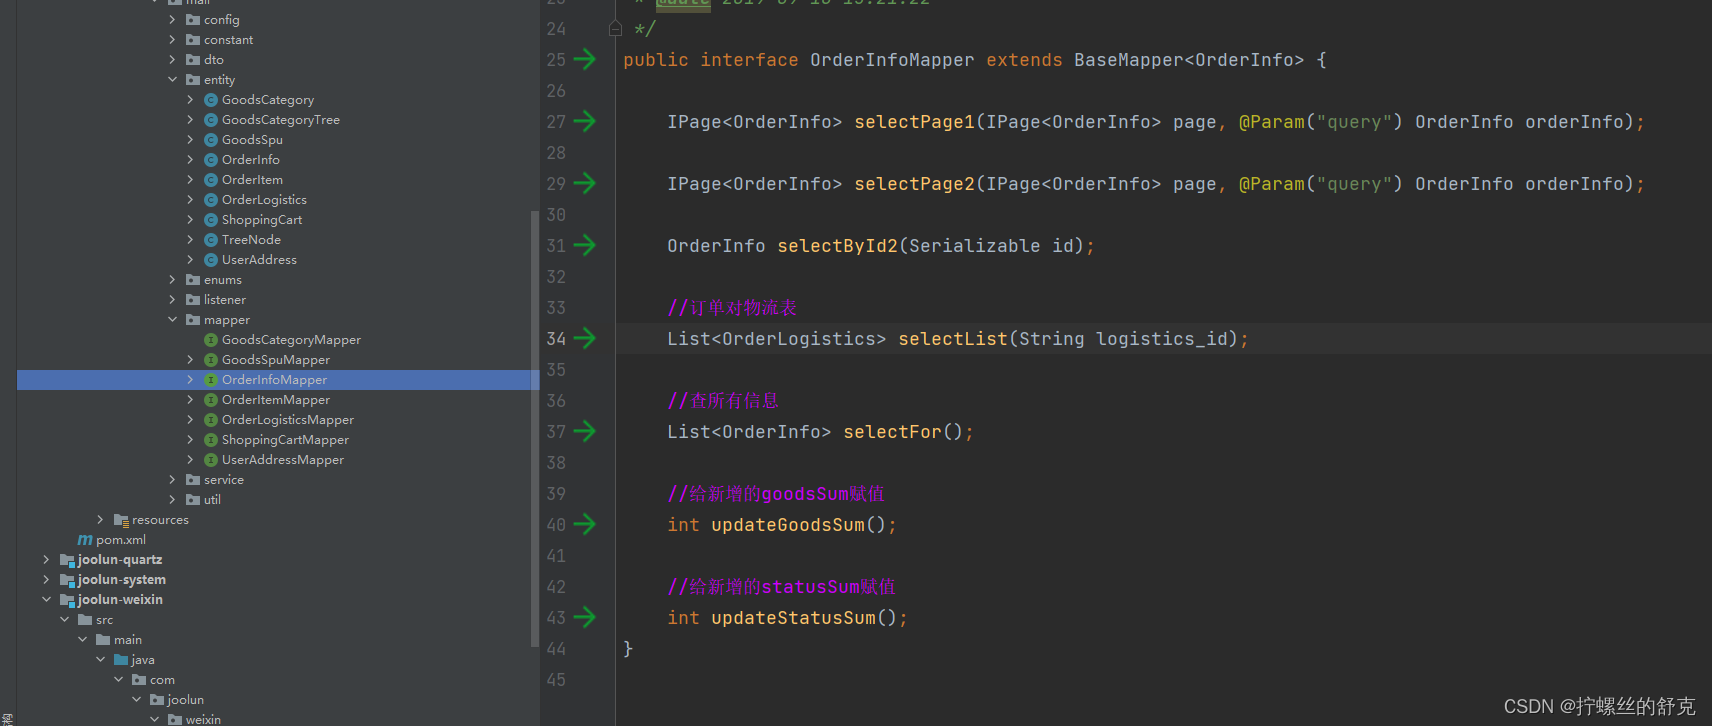Select the com package under joolun-weixin

(162, 680)
